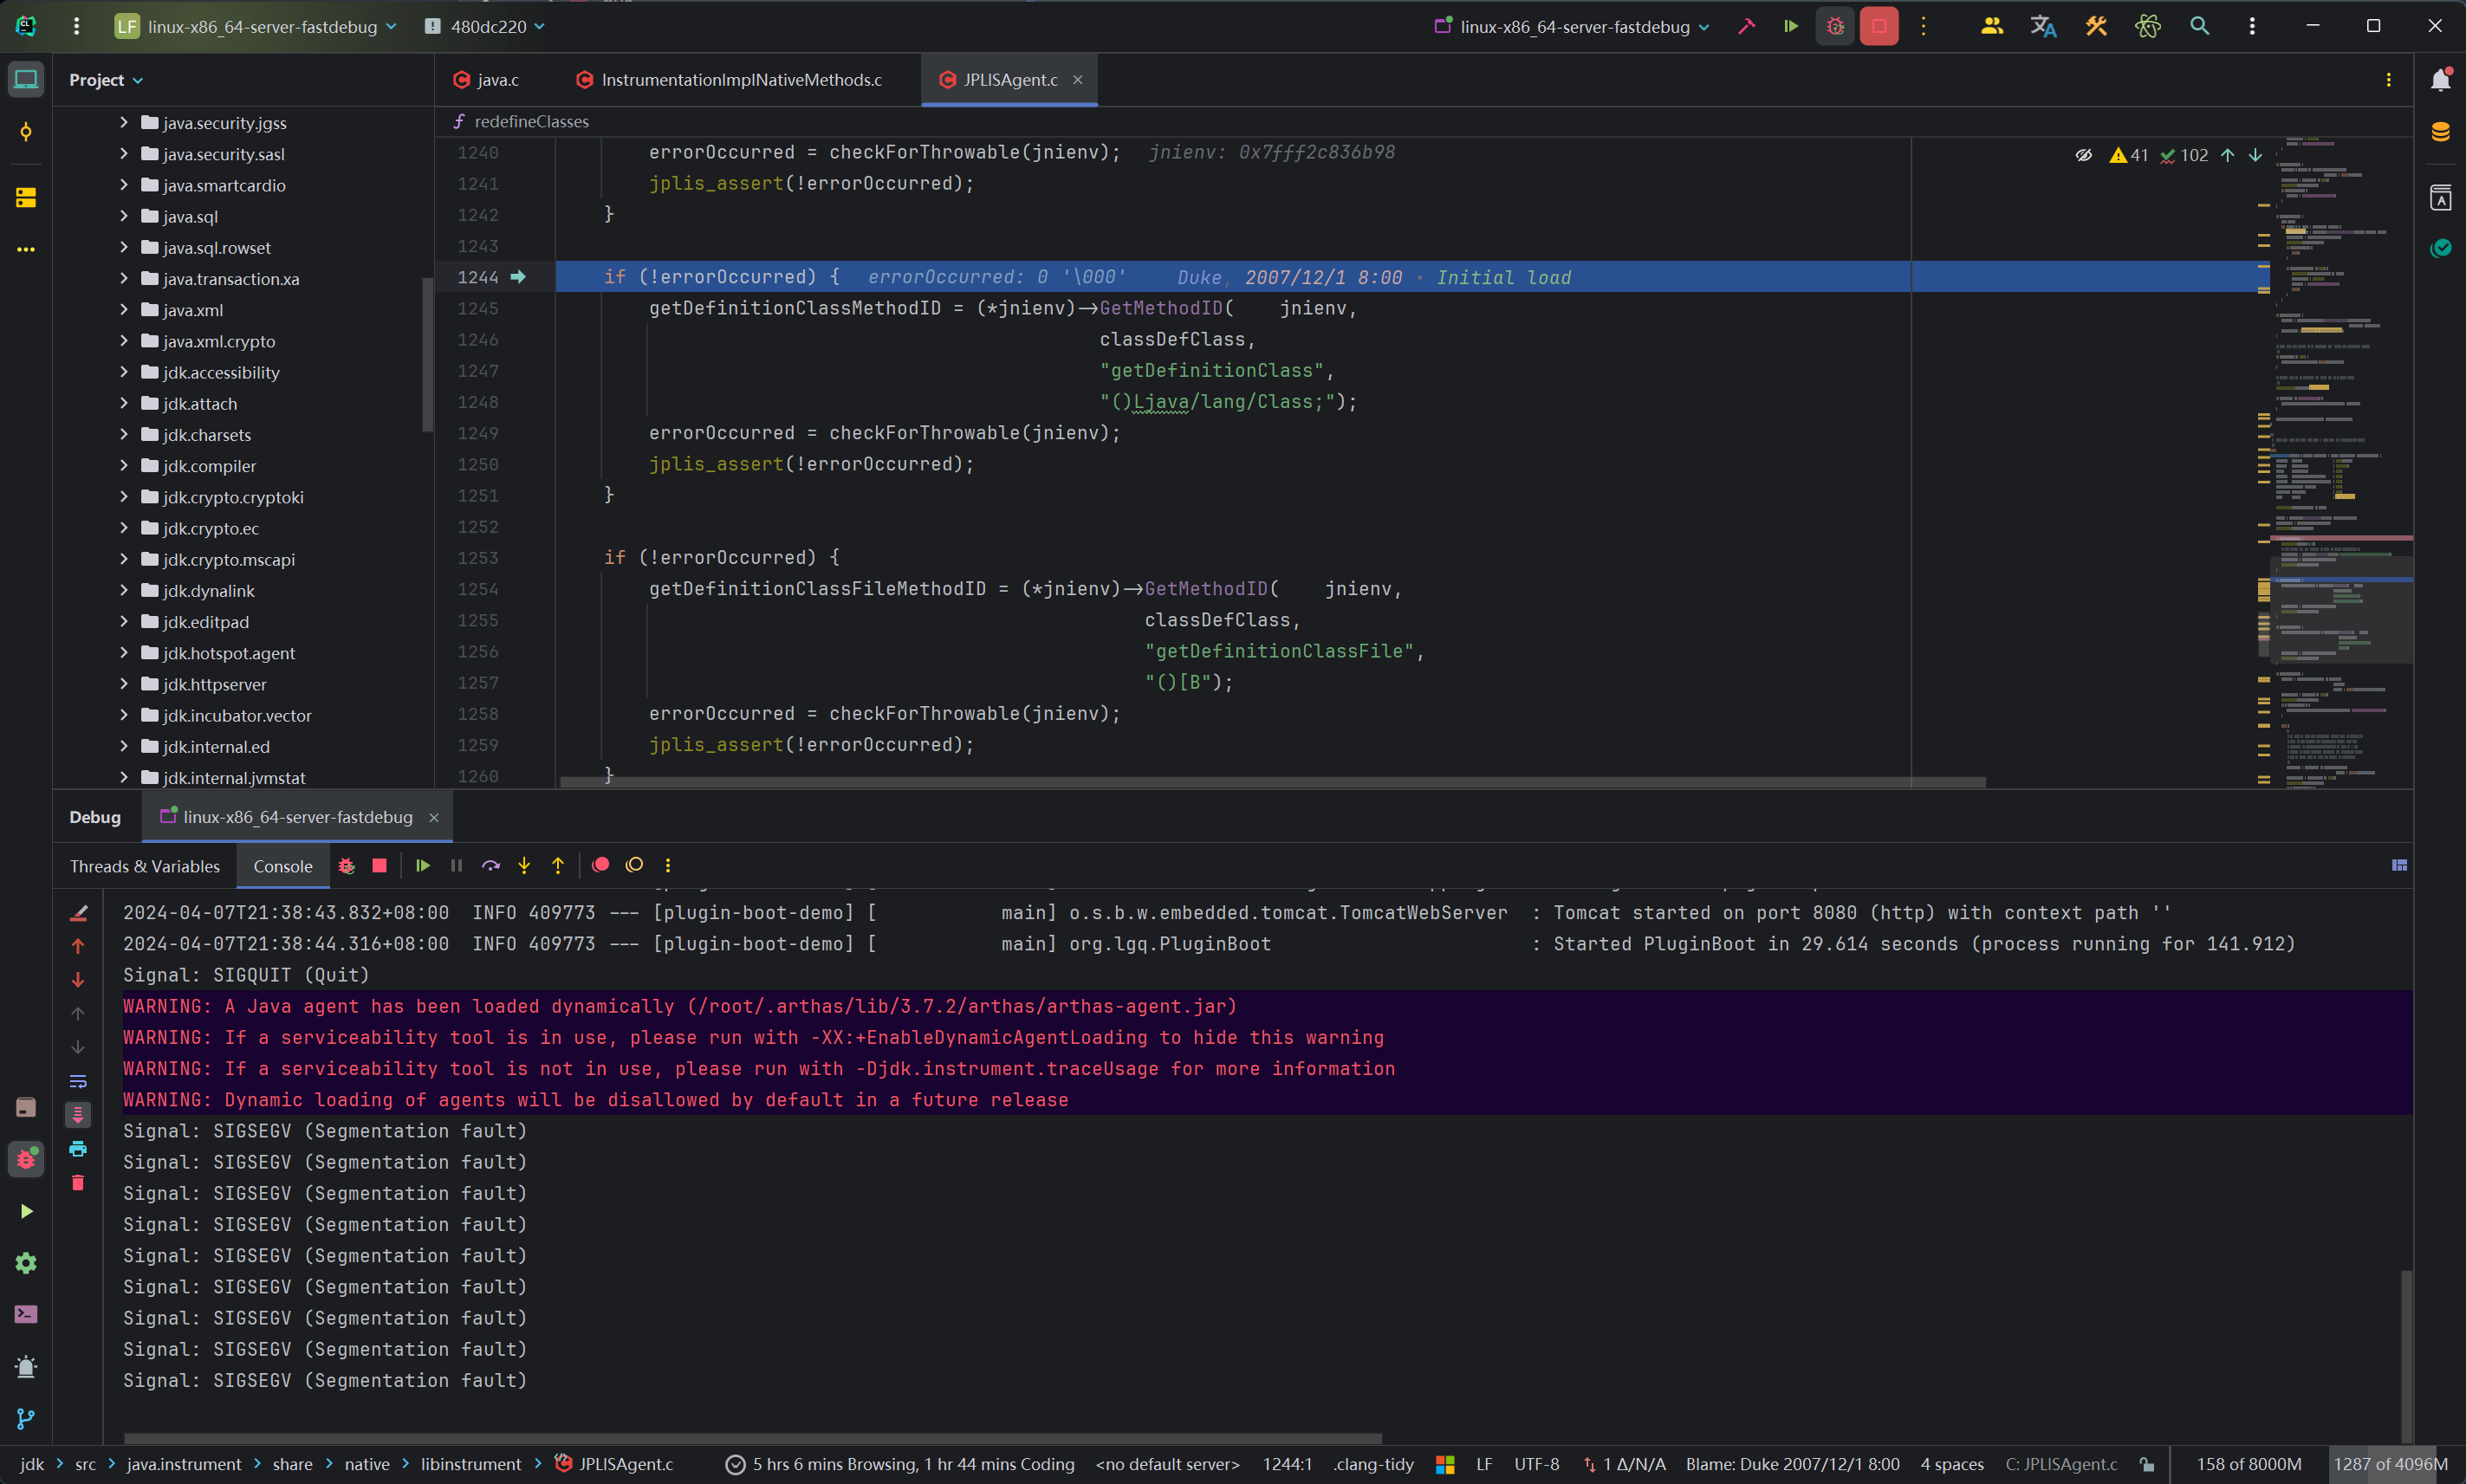The width and height of the screenshot is (2466, 1484).
Task: Switch to Threads & Variables tab
Action: click(x=145, y=866)
